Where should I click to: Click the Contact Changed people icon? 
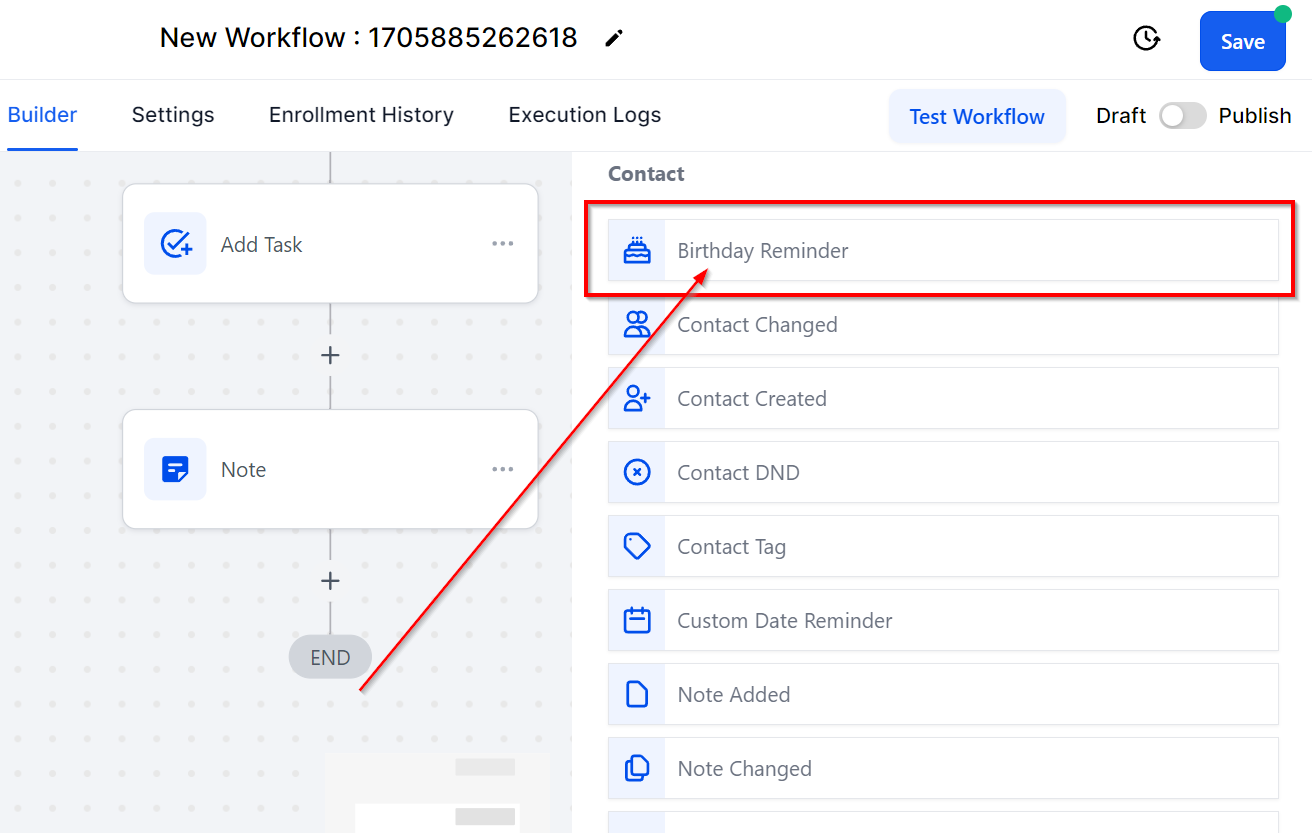point(637,324)
